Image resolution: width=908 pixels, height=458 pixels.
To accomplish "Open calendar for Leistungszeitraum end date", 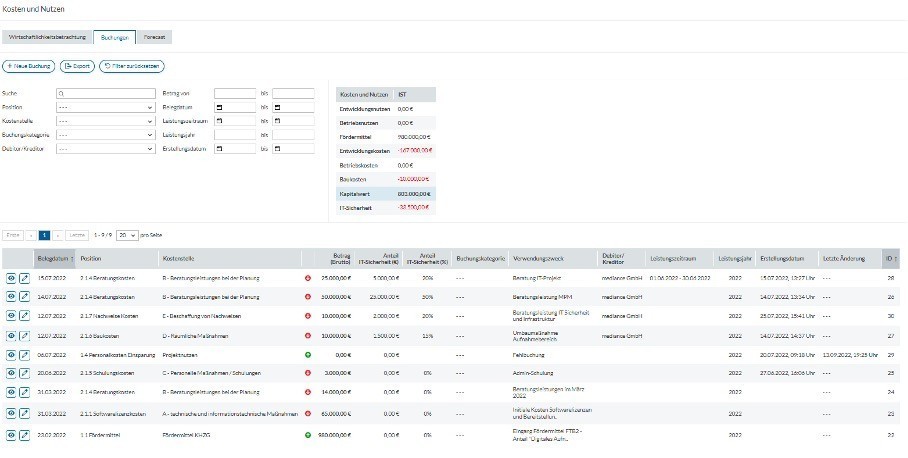I will (x=277, y=121).
